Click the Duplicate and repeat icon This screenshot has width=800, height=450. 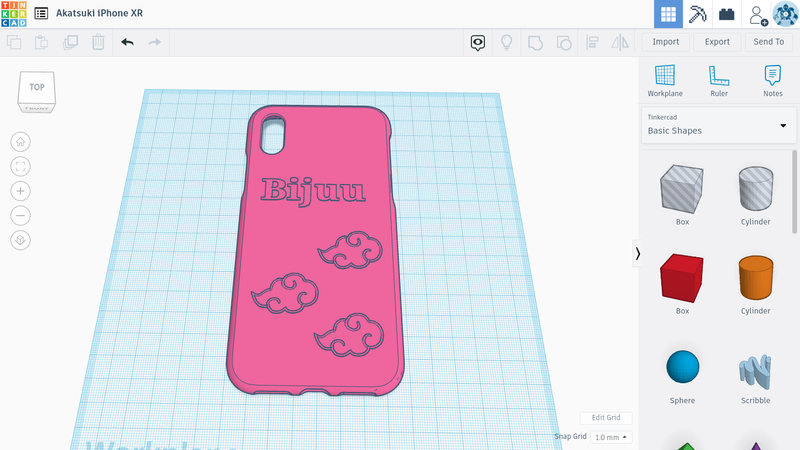coord(70,42)
